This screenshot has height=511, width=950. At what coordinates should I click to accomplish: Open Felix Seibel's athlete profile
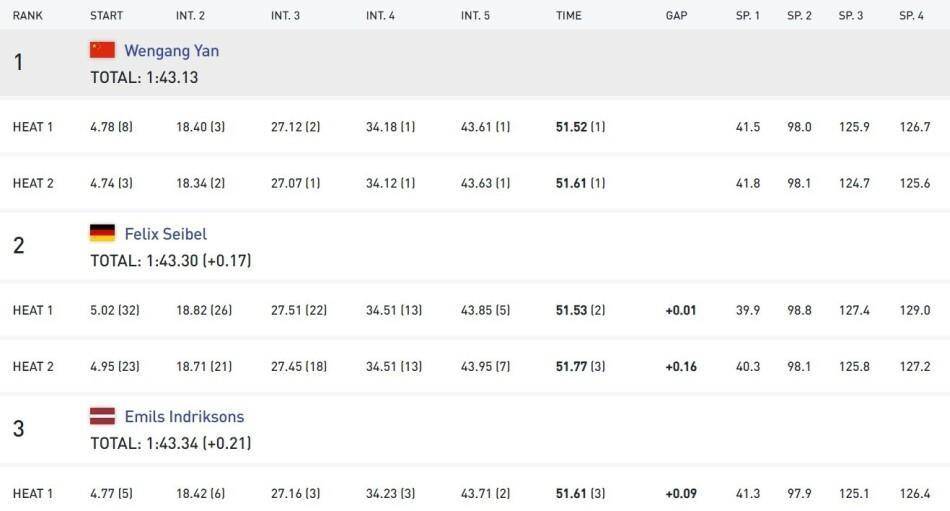(x=165, y=234)
